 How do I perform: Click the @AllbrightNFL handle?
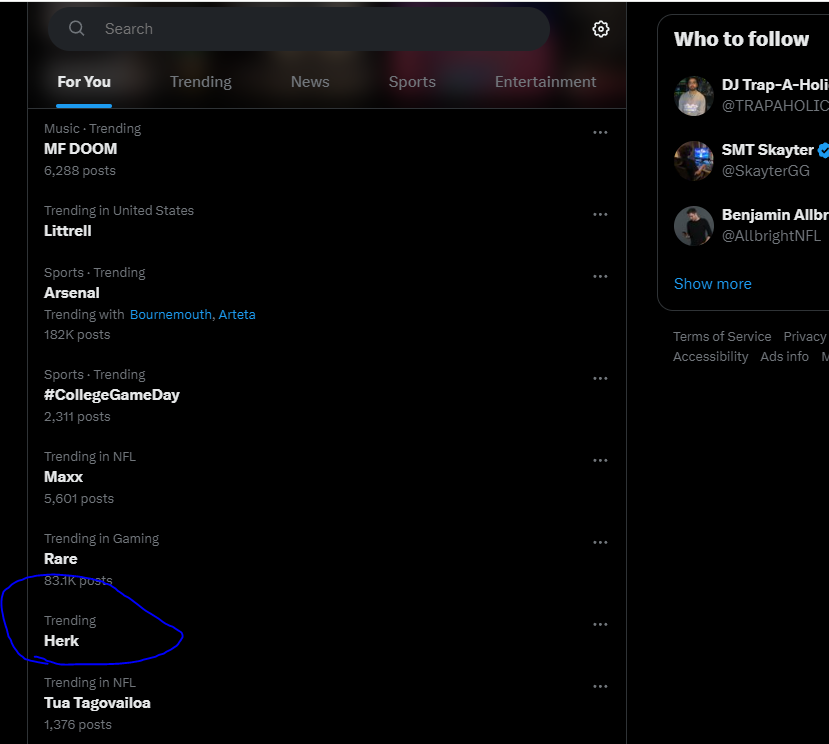point(771,236)
